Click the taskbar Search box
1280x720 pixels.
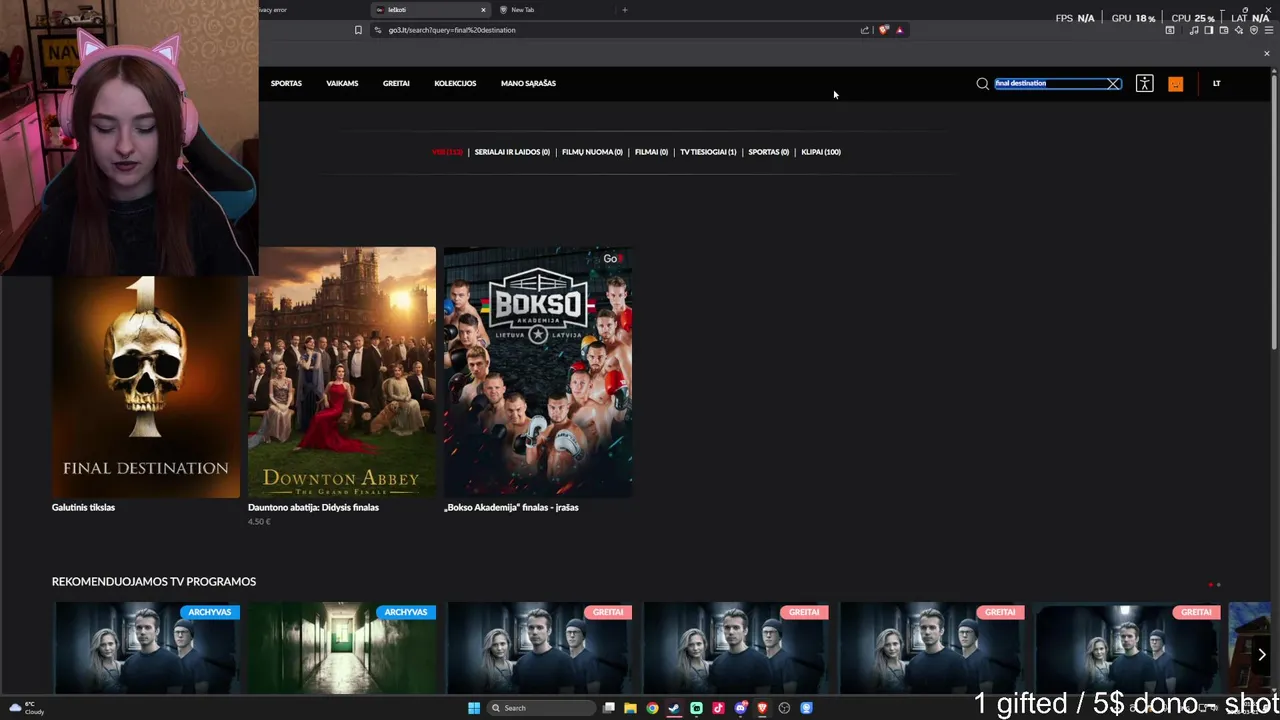pyautogui.click(x=540, y=708)
